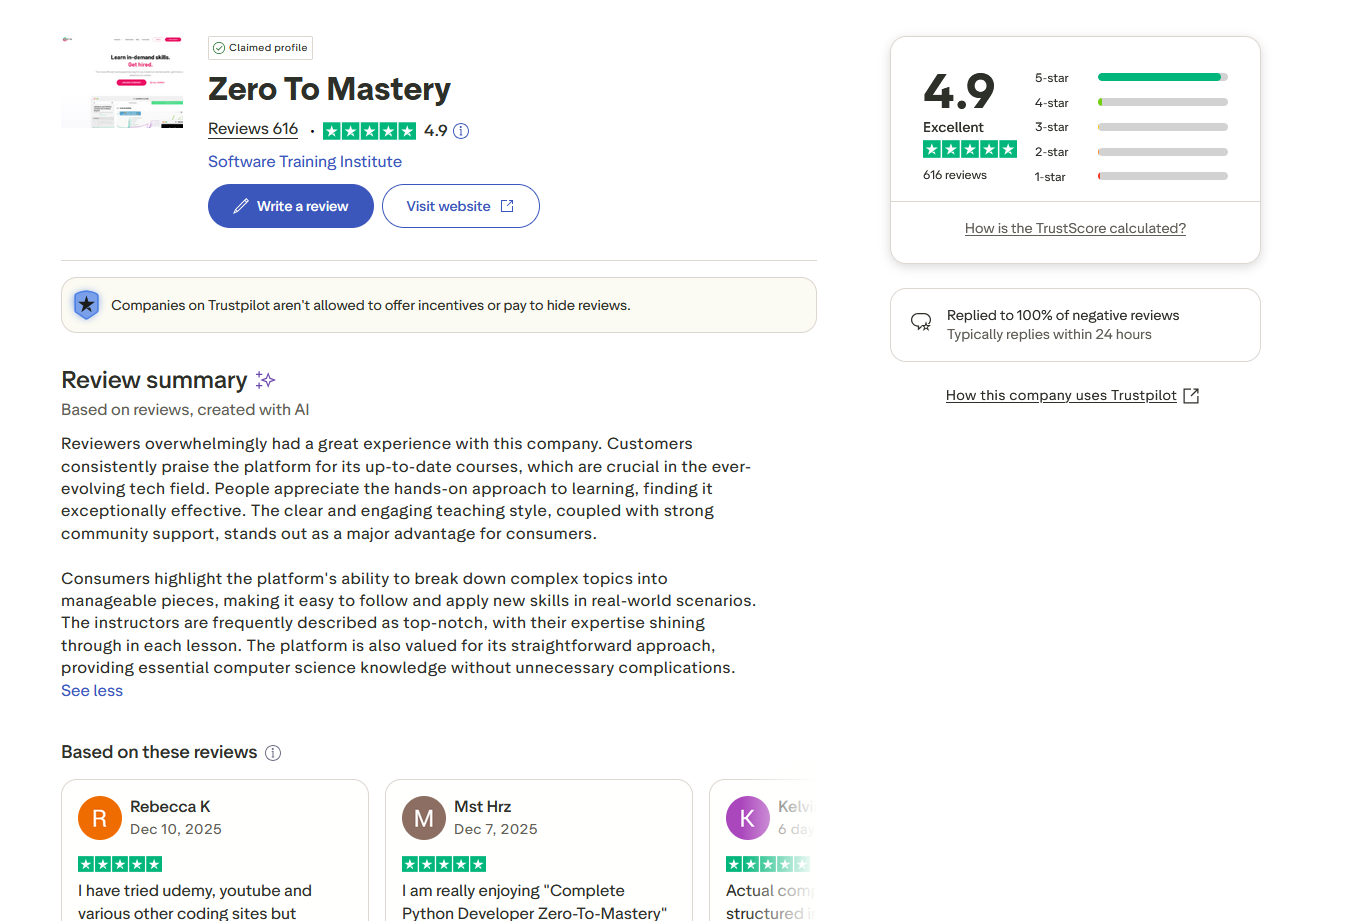
Task: Open Rebecca K's review card
Action: pos(215,850)
